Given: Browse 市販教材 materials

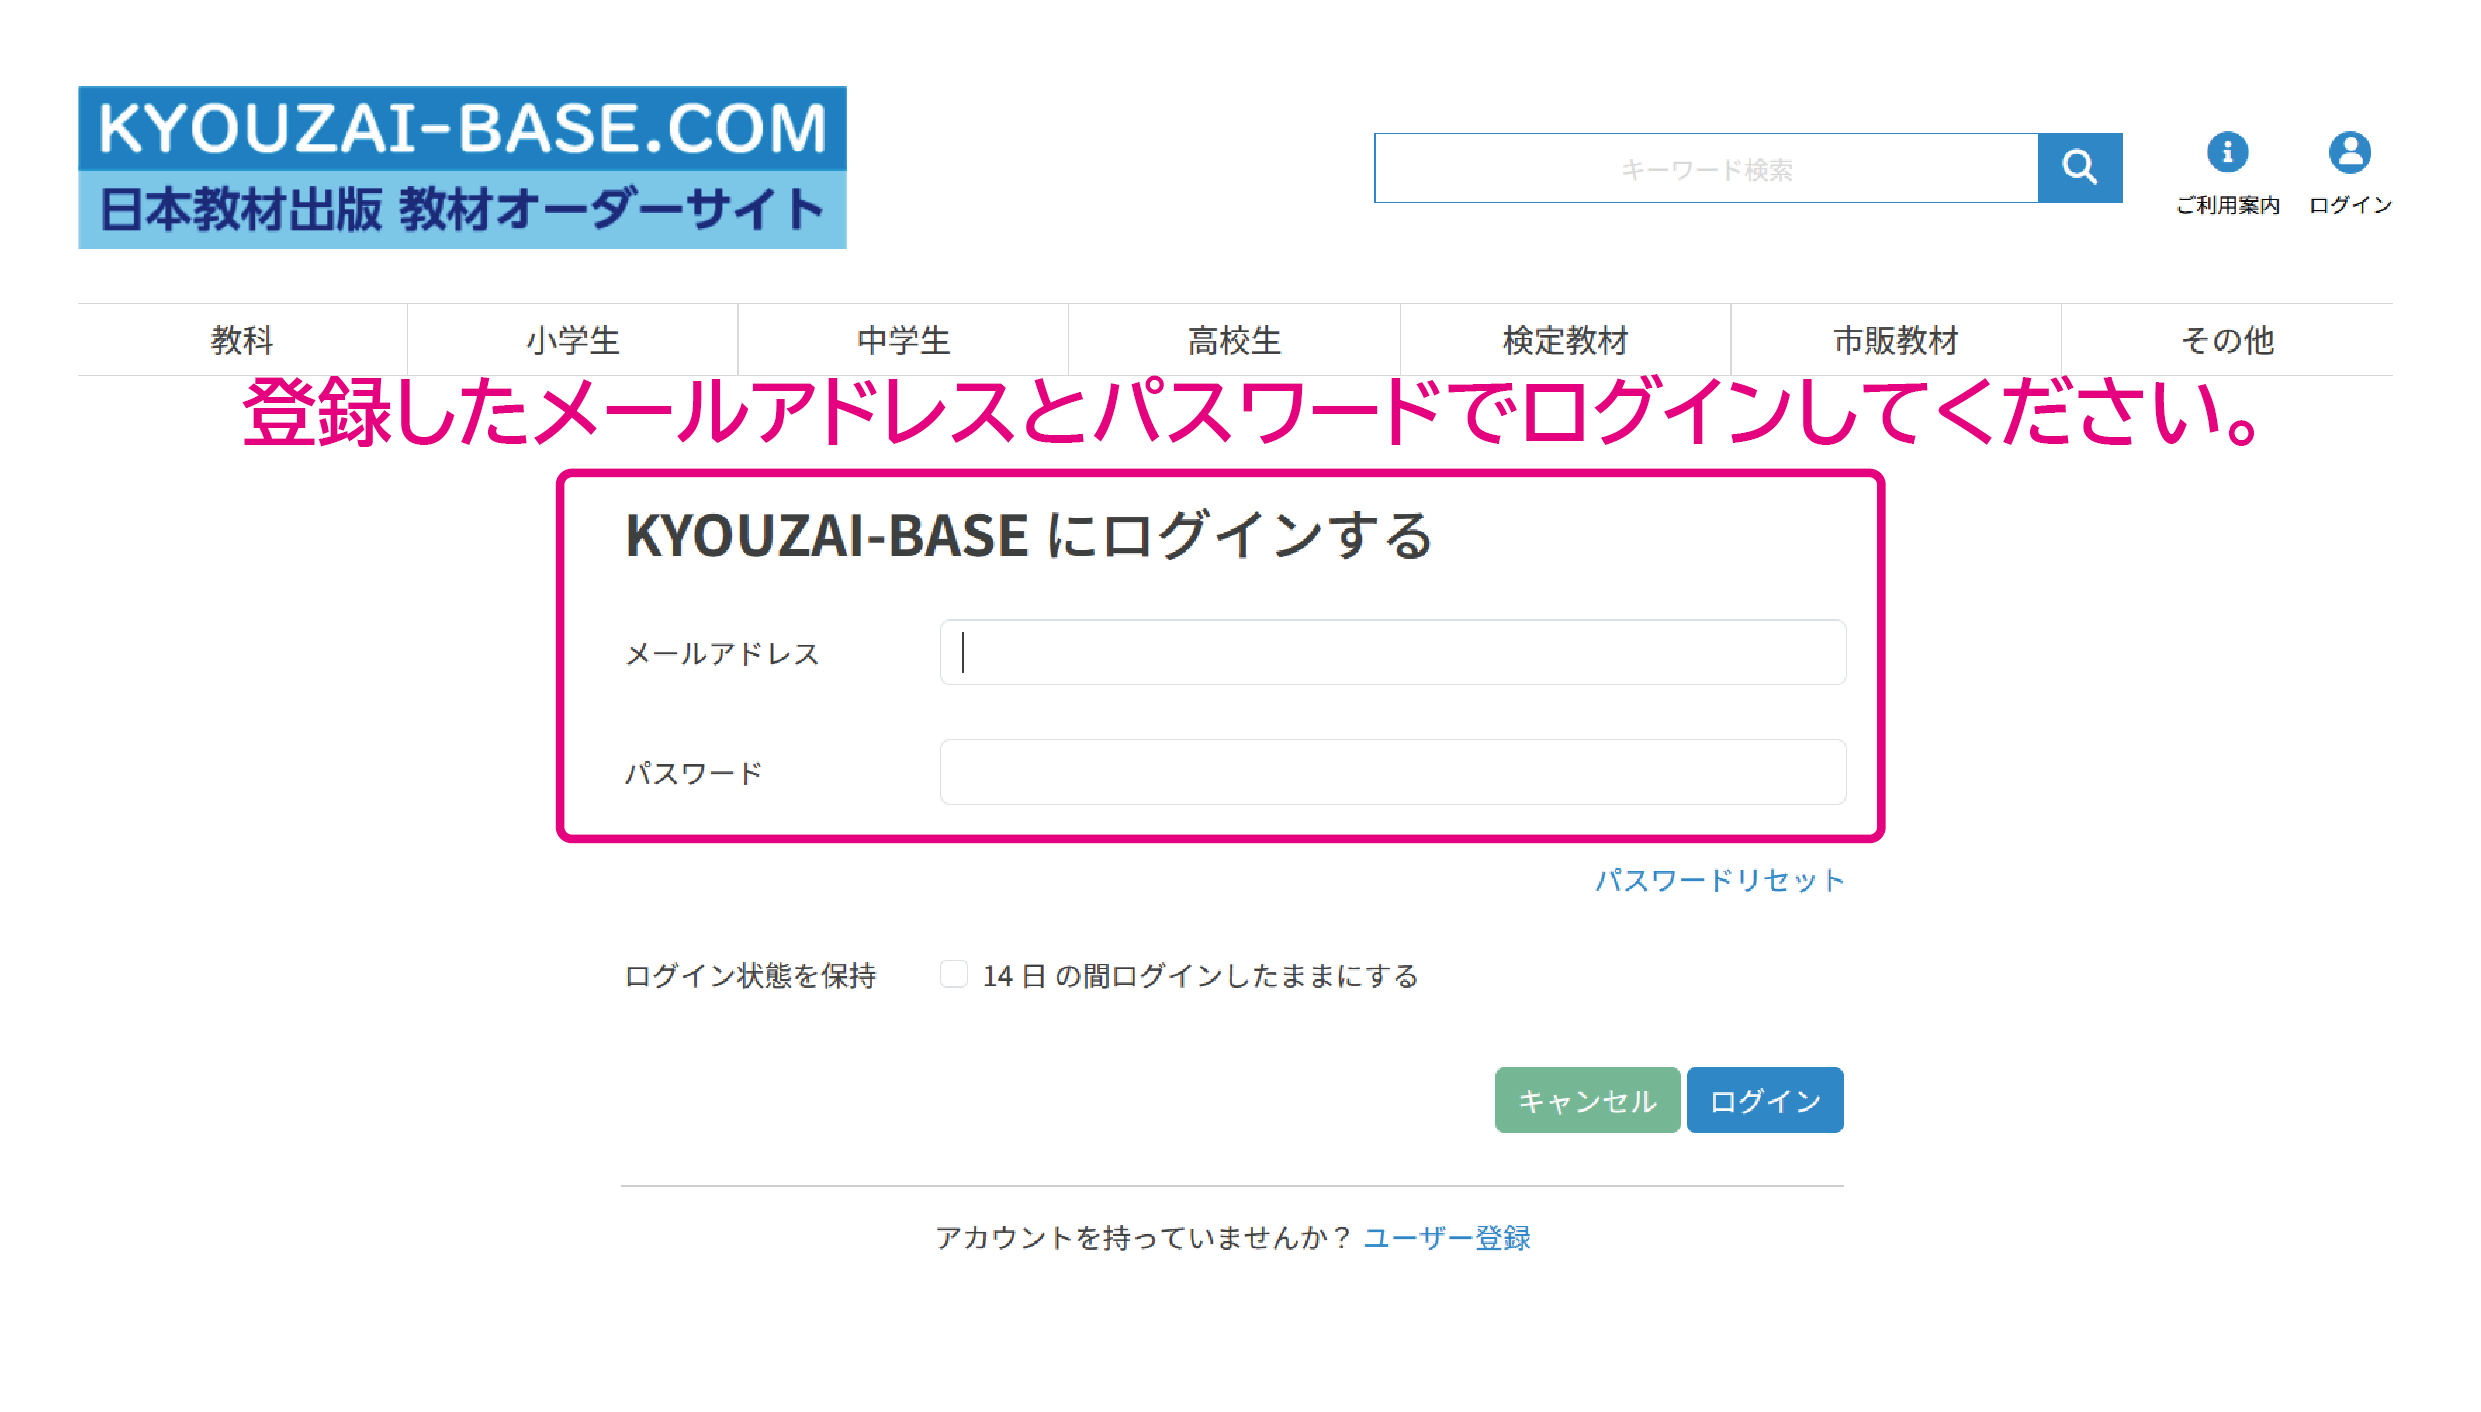Looking at the screenshot, I should [x=1895, y=339].
